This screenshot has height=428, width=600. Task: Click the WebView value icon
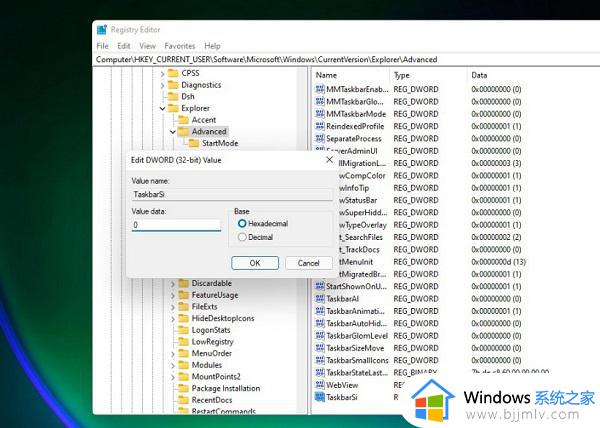(x=320, y=385)
